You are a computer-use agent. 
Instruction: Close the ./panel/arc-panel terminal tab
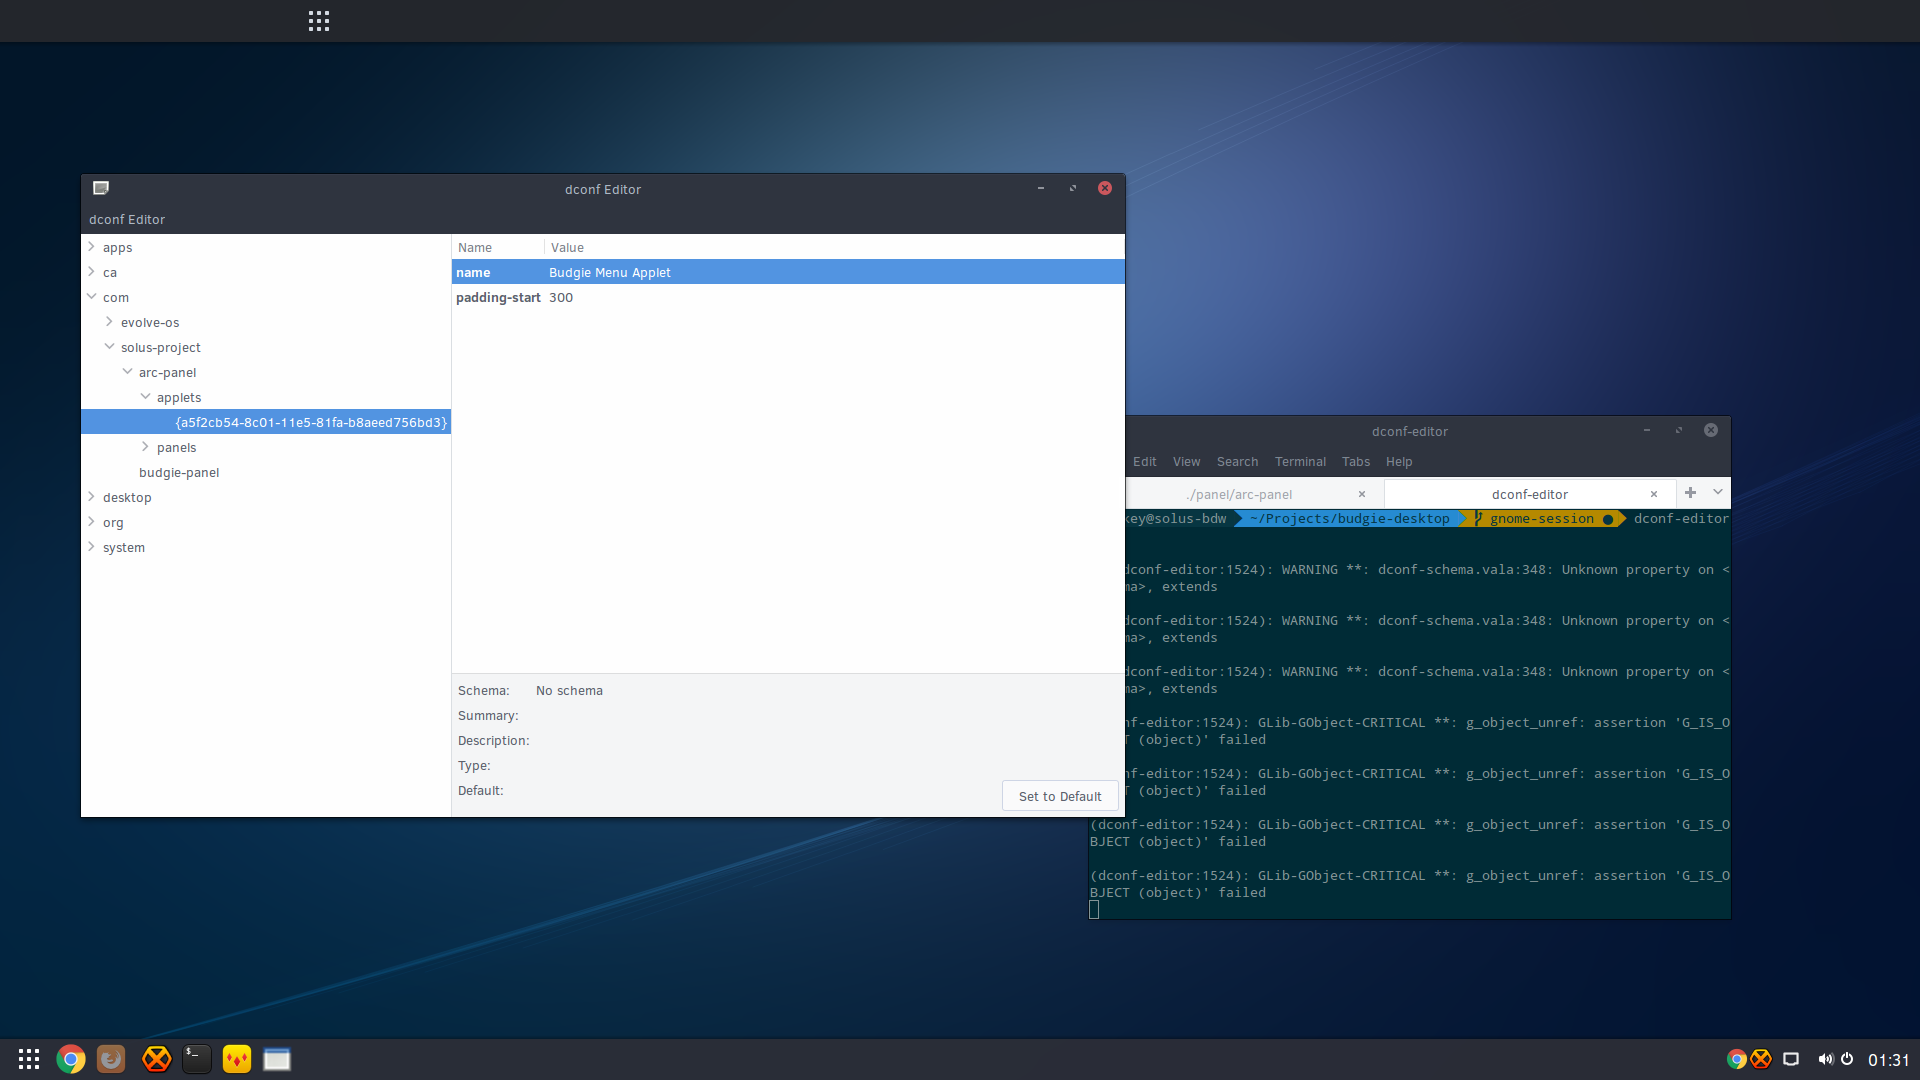[x=1362, y=494]
